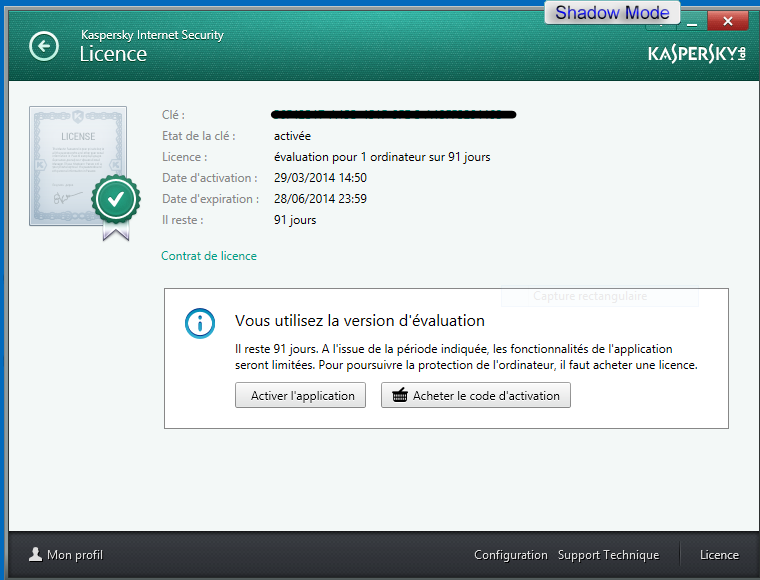Open Configuration in the bottom bar
This screenshot has height=580, width=760.
[x=511, y=555]
